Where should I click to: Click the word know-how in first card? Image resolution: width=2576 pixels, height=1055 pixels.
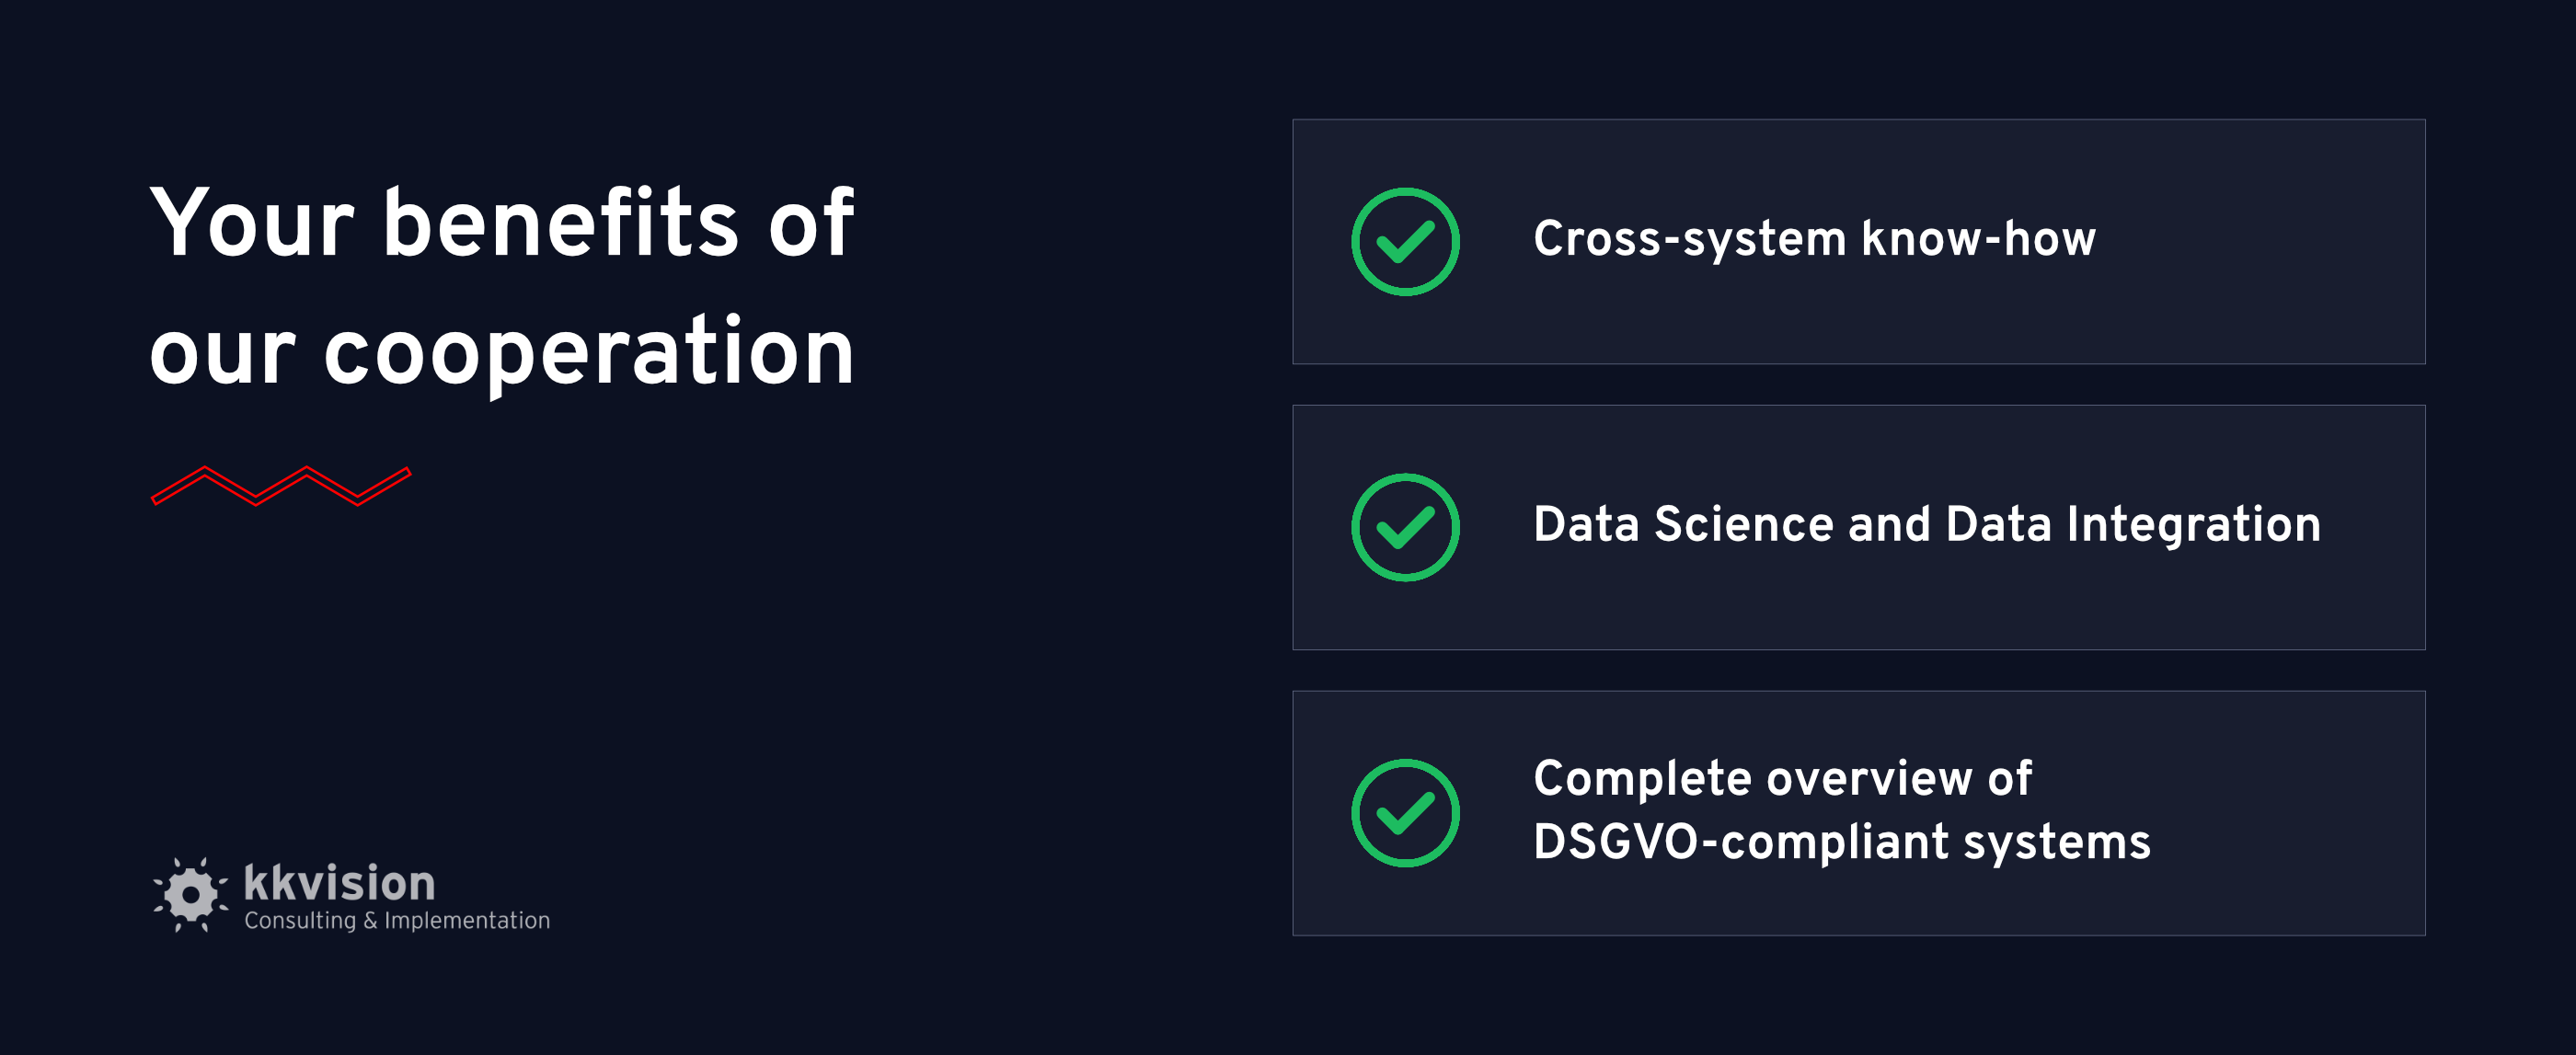pos(1979,239)
